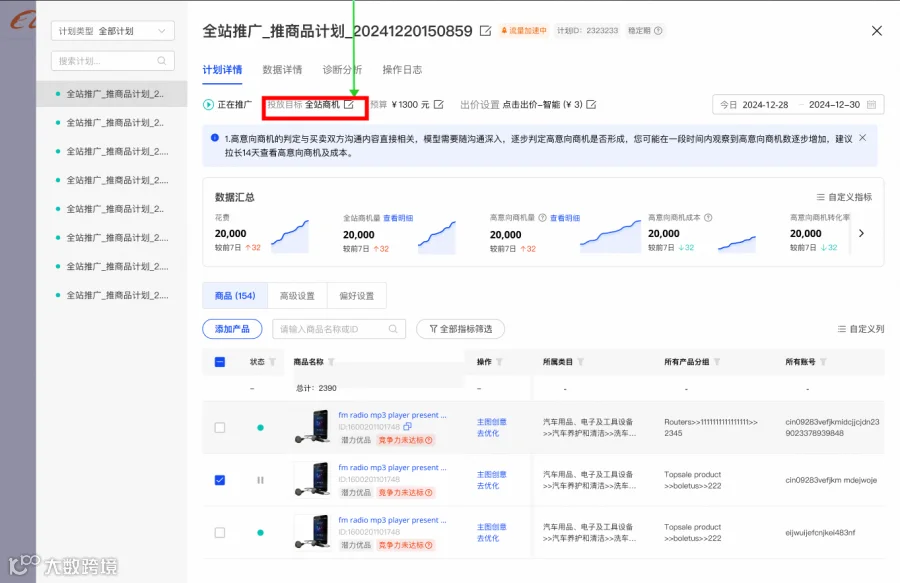Open the date range calendar icon
The height and width of the screenshot is (583, 900).
coord(871,104)
